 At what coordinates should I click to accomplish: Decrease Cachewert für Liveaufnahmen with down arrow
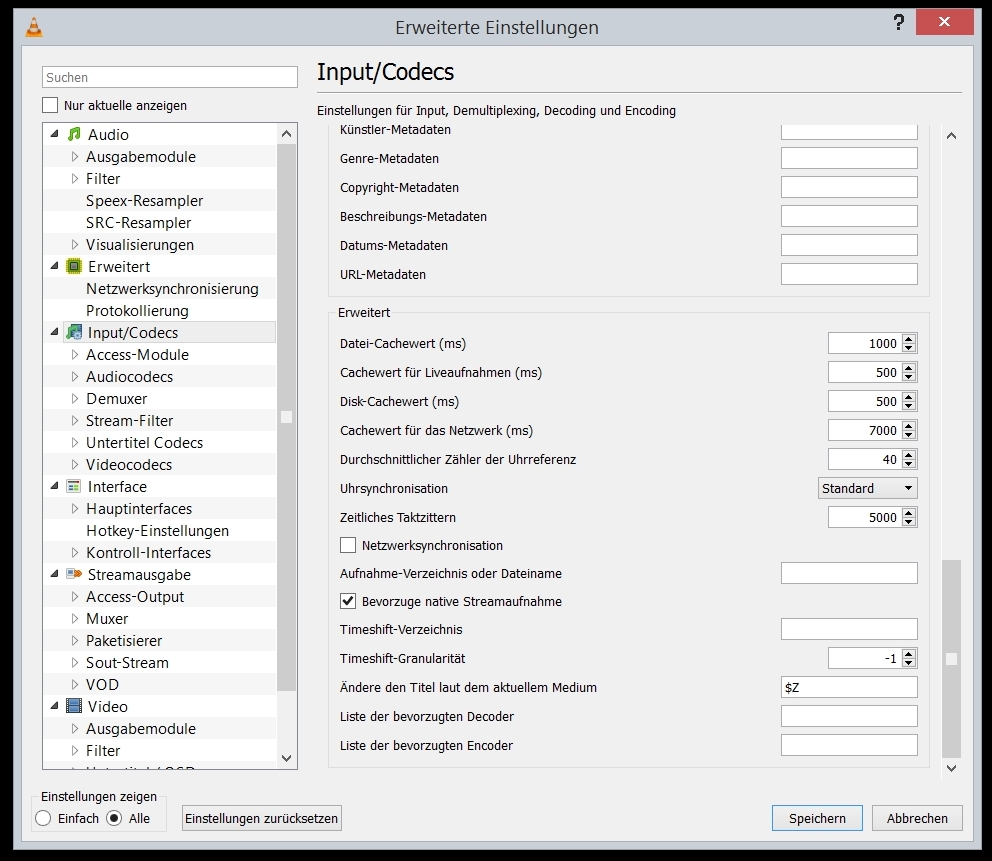909,376
